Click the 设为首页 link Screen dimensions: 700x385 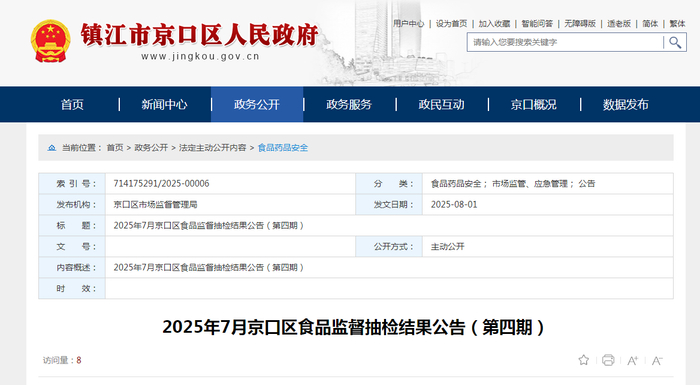[451, 24]
